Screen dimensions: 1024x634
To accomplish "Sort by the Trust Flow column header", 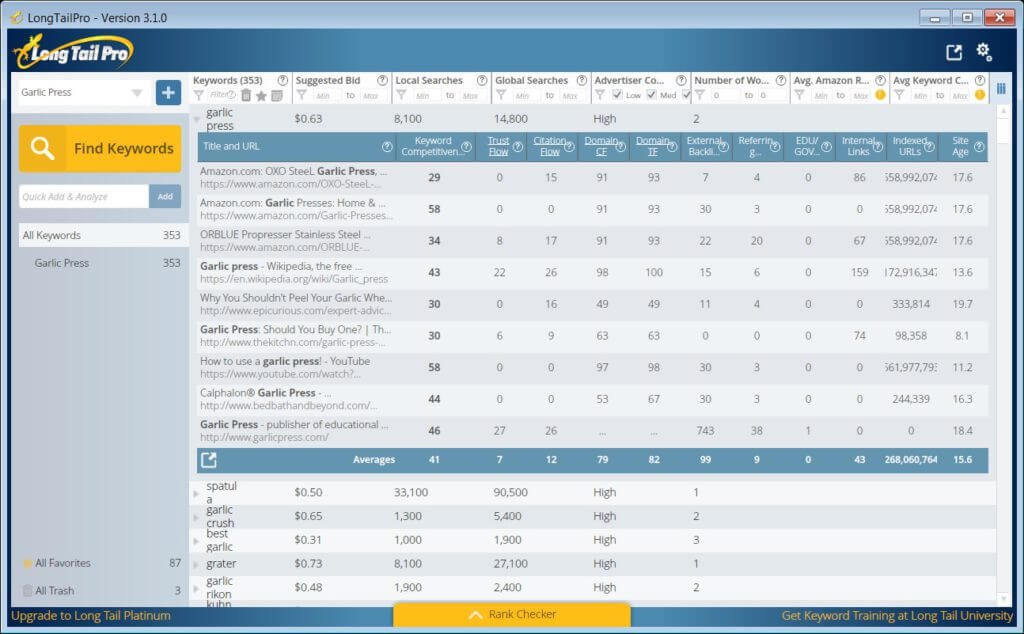I will pos(498,146).
